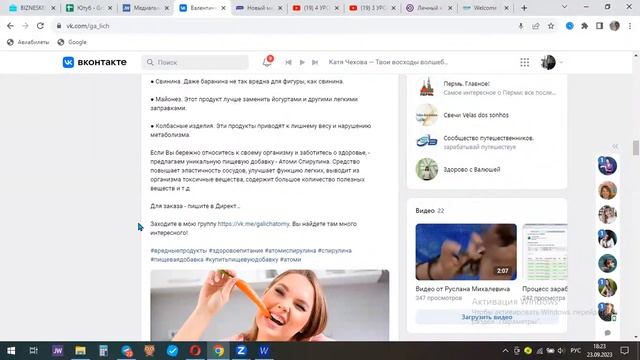Open the notifications bell icon
The width and height of the screenshot is (640, 360).
[x=267, y=62]
